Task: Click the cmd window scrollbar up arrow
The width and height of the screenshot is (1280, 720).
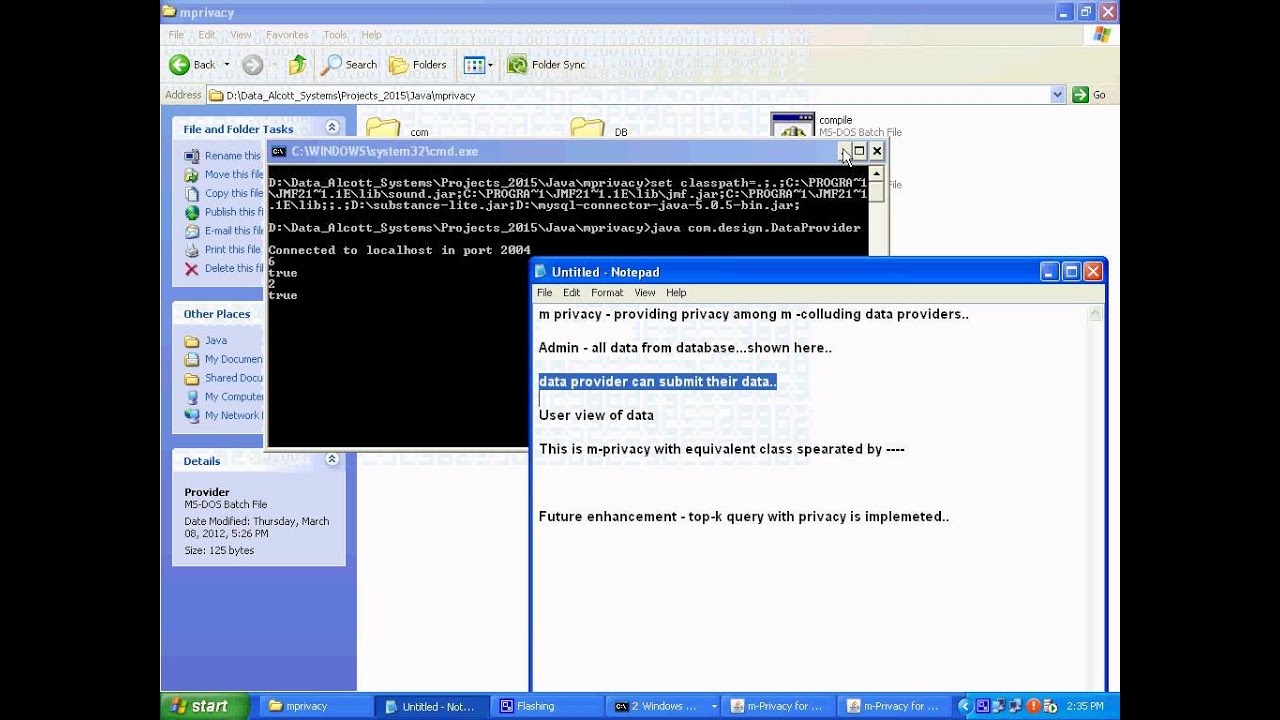Action: click(877, 174)
